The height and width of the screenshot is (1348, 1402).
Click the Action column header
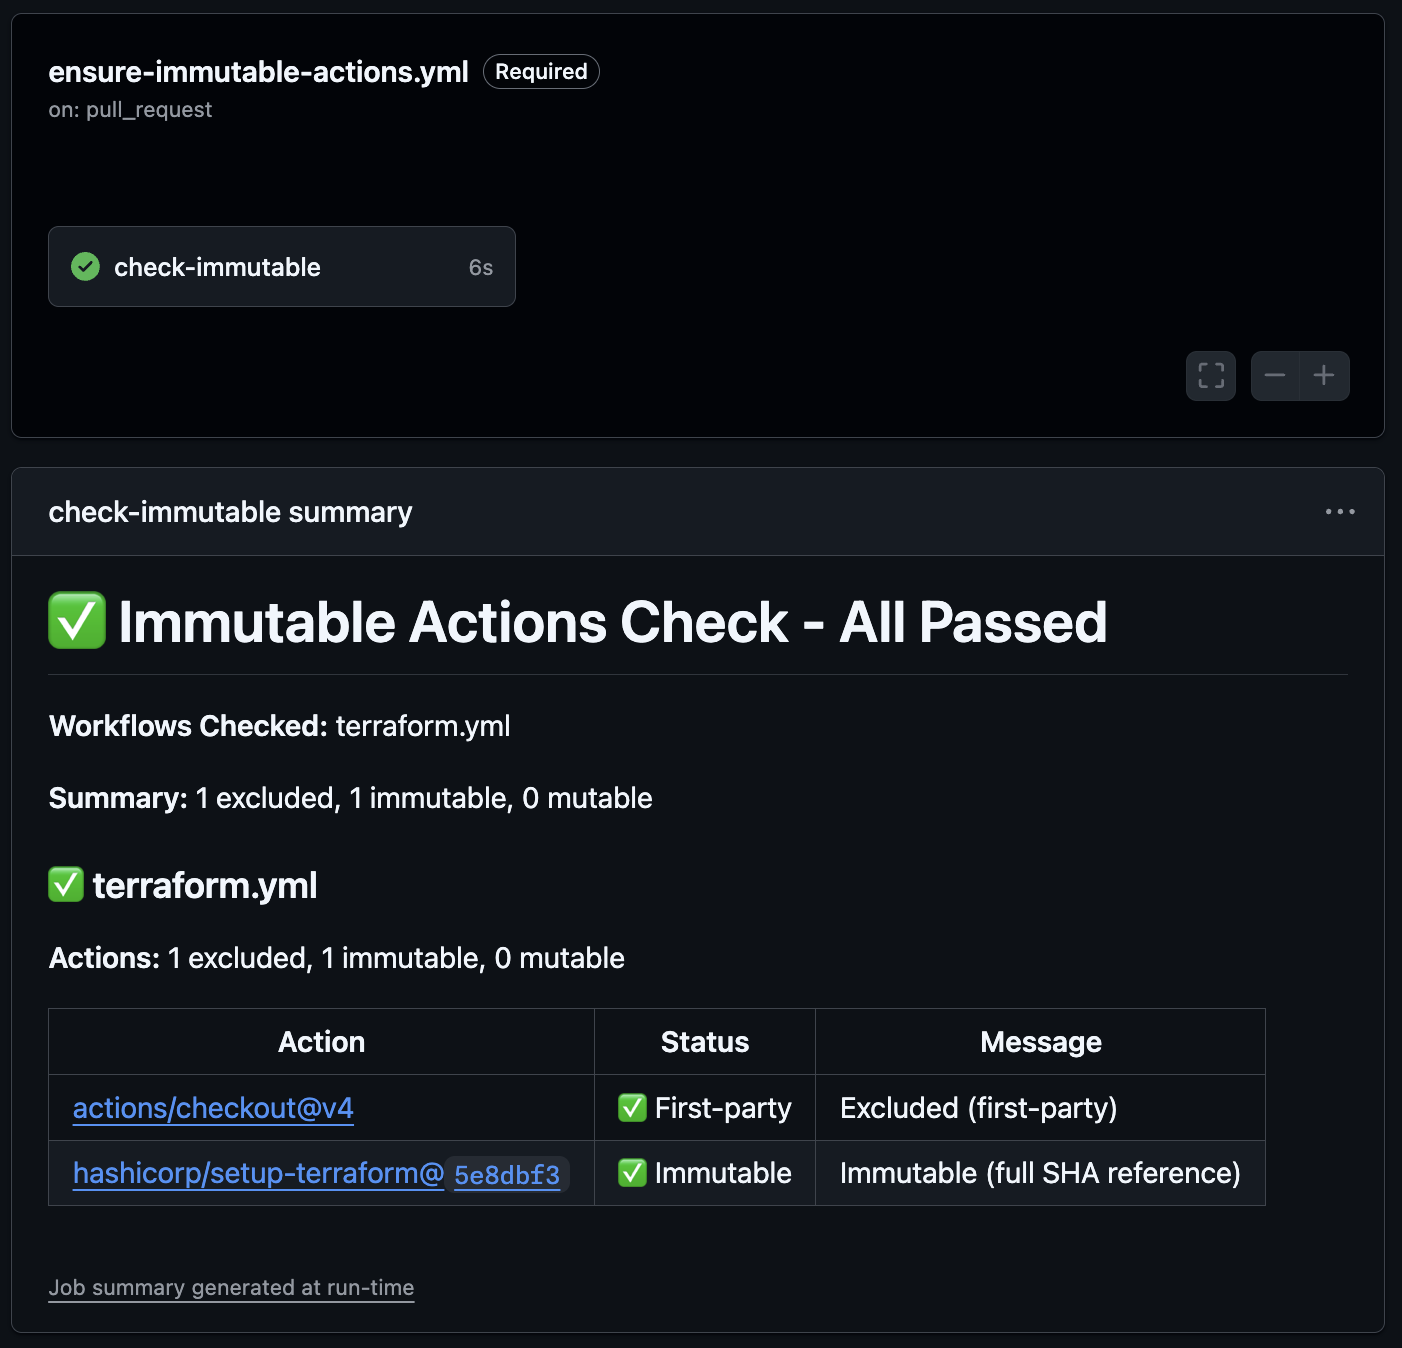point(321,1042)
